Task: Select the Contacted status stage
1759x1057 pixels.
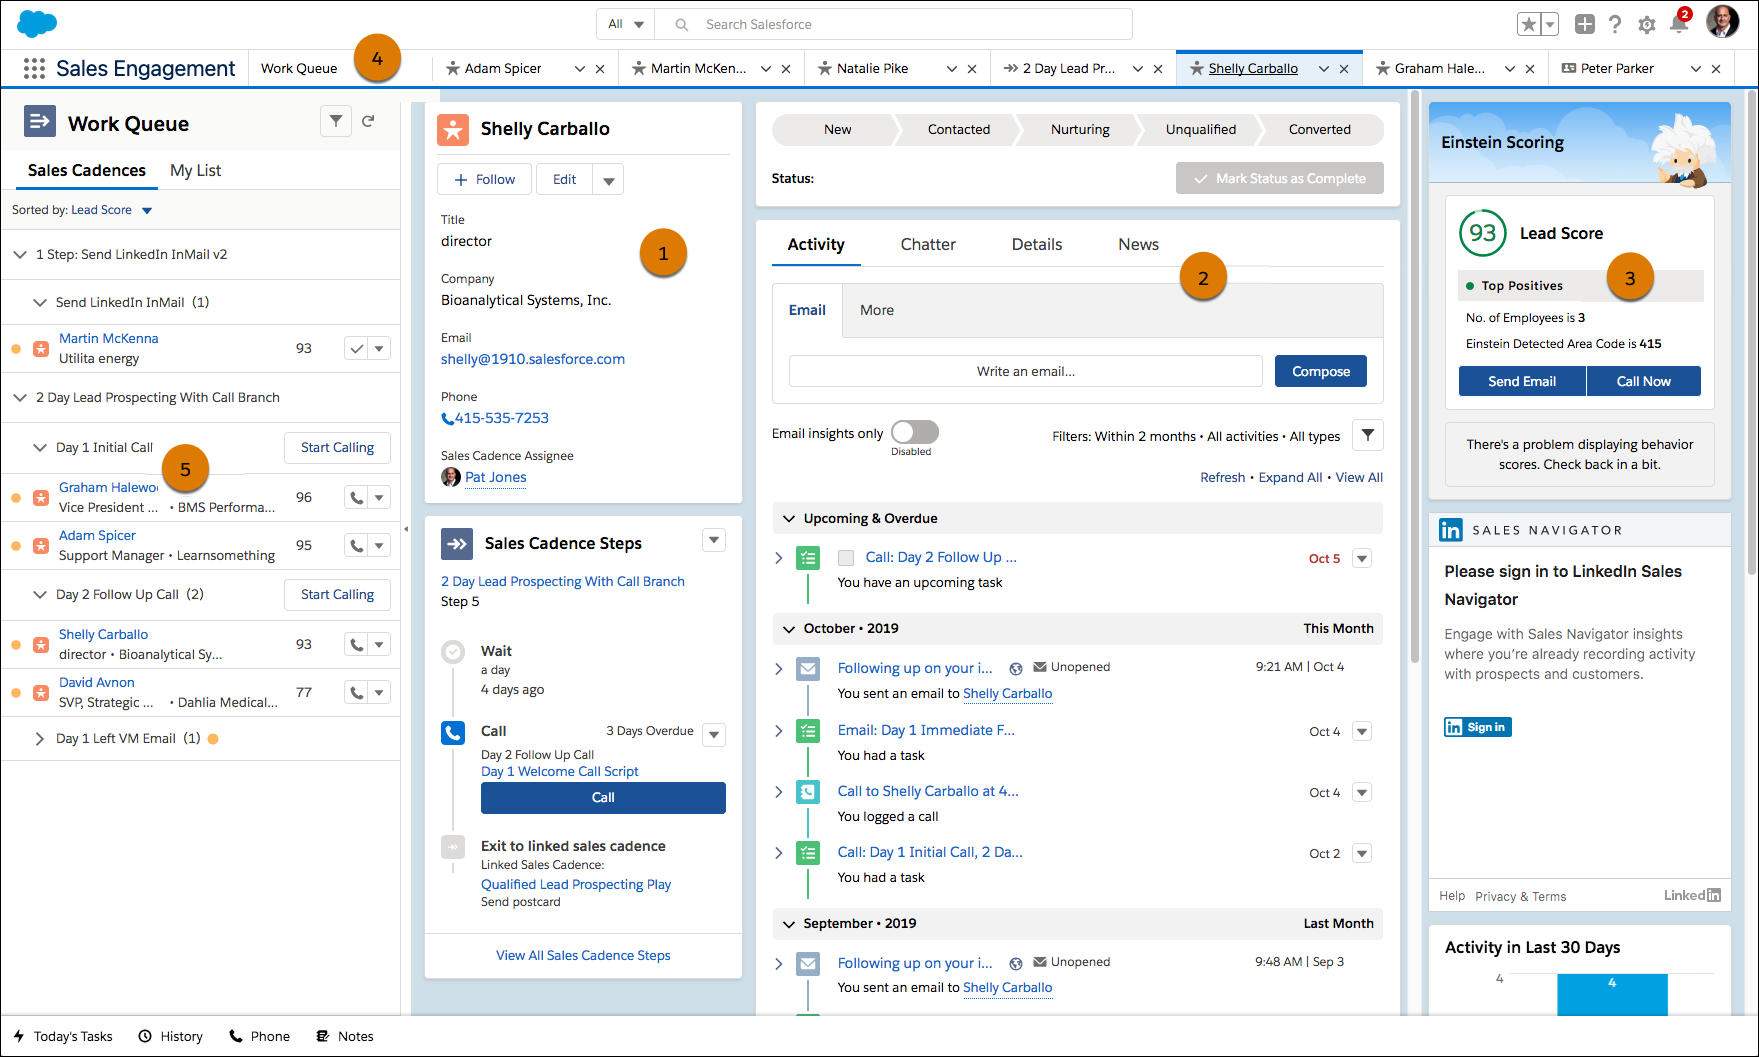Action: [958, 130]
